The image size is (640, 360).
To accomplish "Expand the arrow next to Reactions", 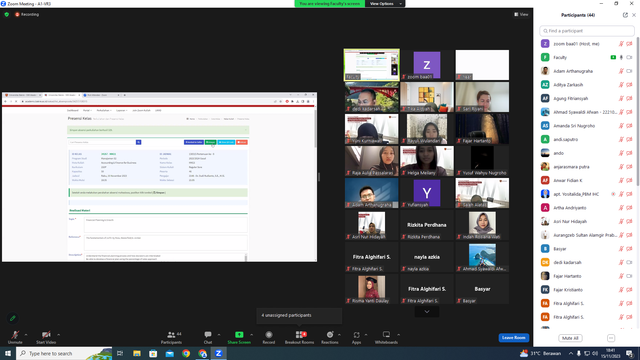I will point(339,335).
